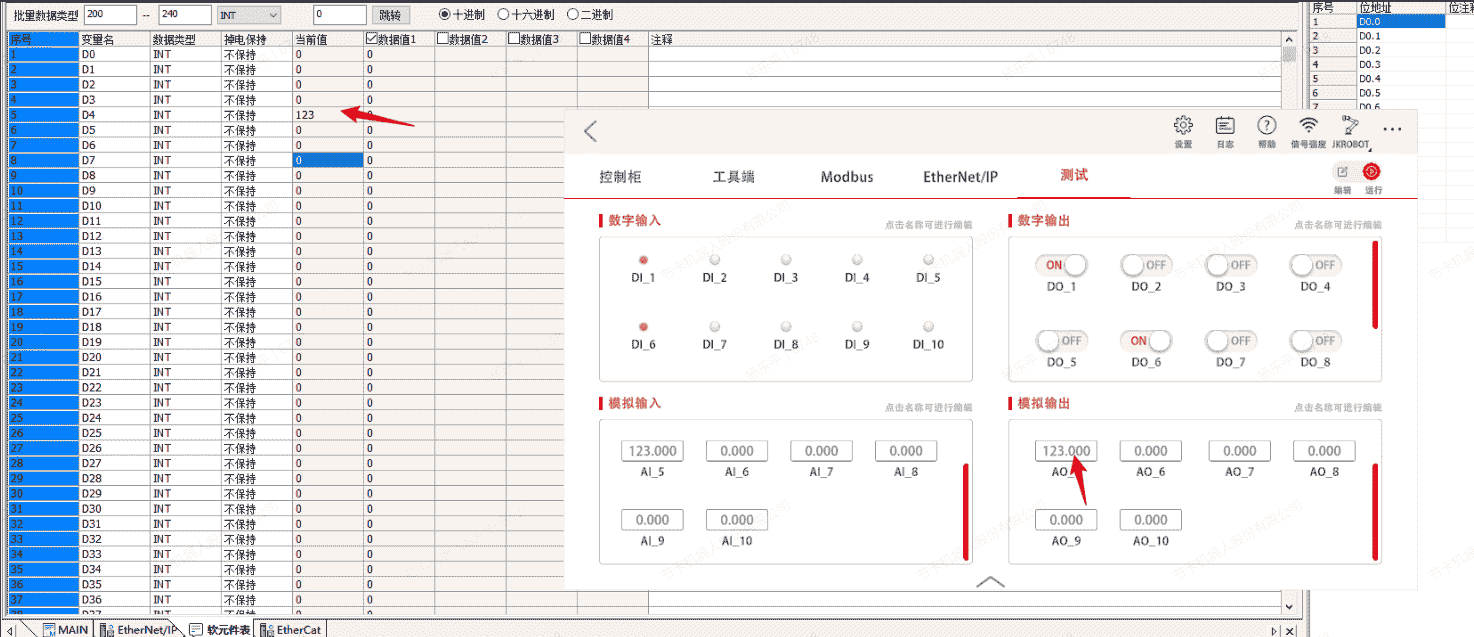Click the AO_6 analog output value field
Screen dimensions: 1474x637
[1150, 451]
